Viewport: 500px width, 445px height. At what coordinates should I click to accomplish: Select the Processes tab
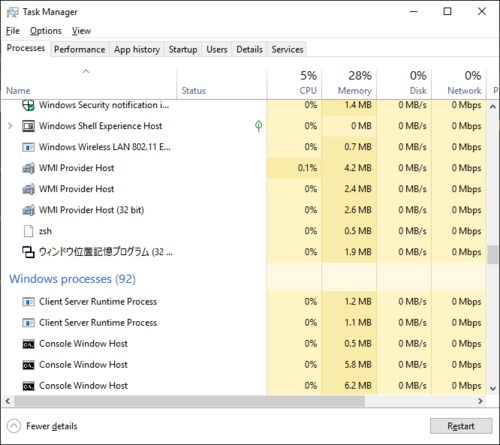click(x=26, y=48)
